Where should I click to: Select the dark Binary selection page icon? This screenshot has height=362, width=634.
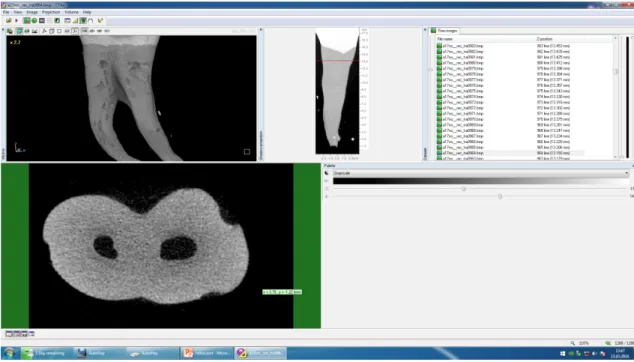tap(42, 21)
